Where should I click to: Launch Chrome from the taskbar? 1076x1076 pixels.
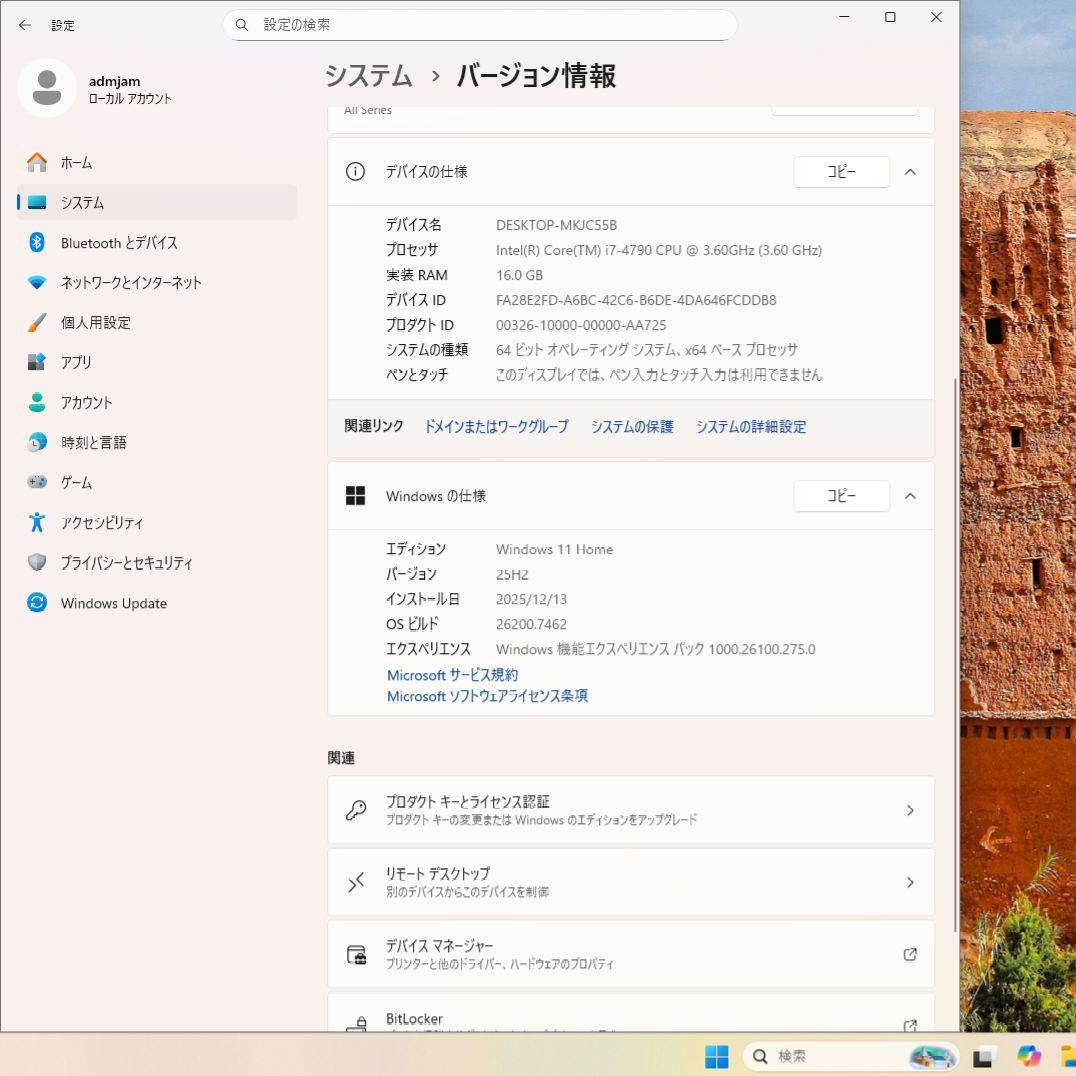[1028, 1056]
